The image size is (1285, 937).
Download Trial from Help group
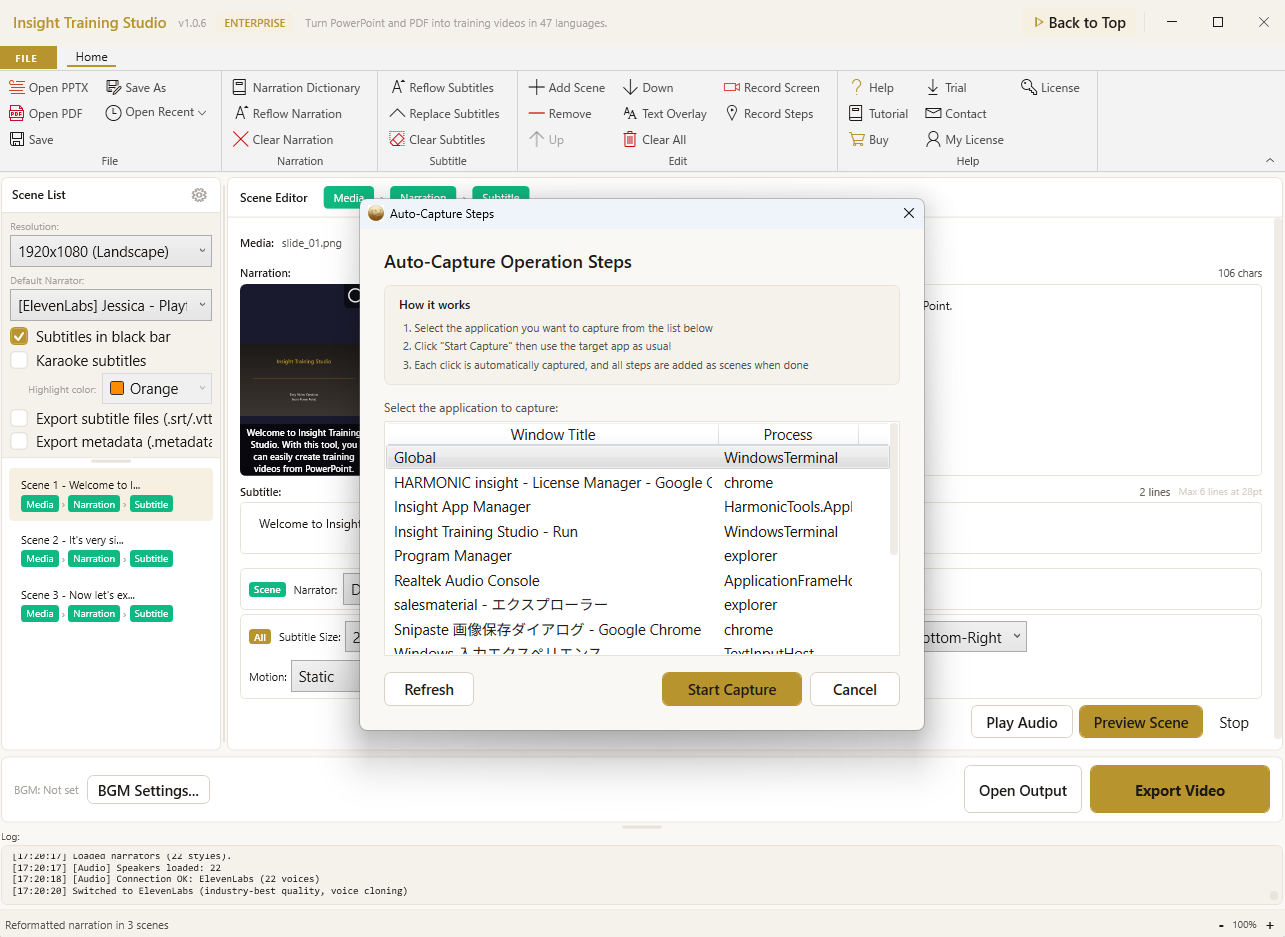coord(946,88)
